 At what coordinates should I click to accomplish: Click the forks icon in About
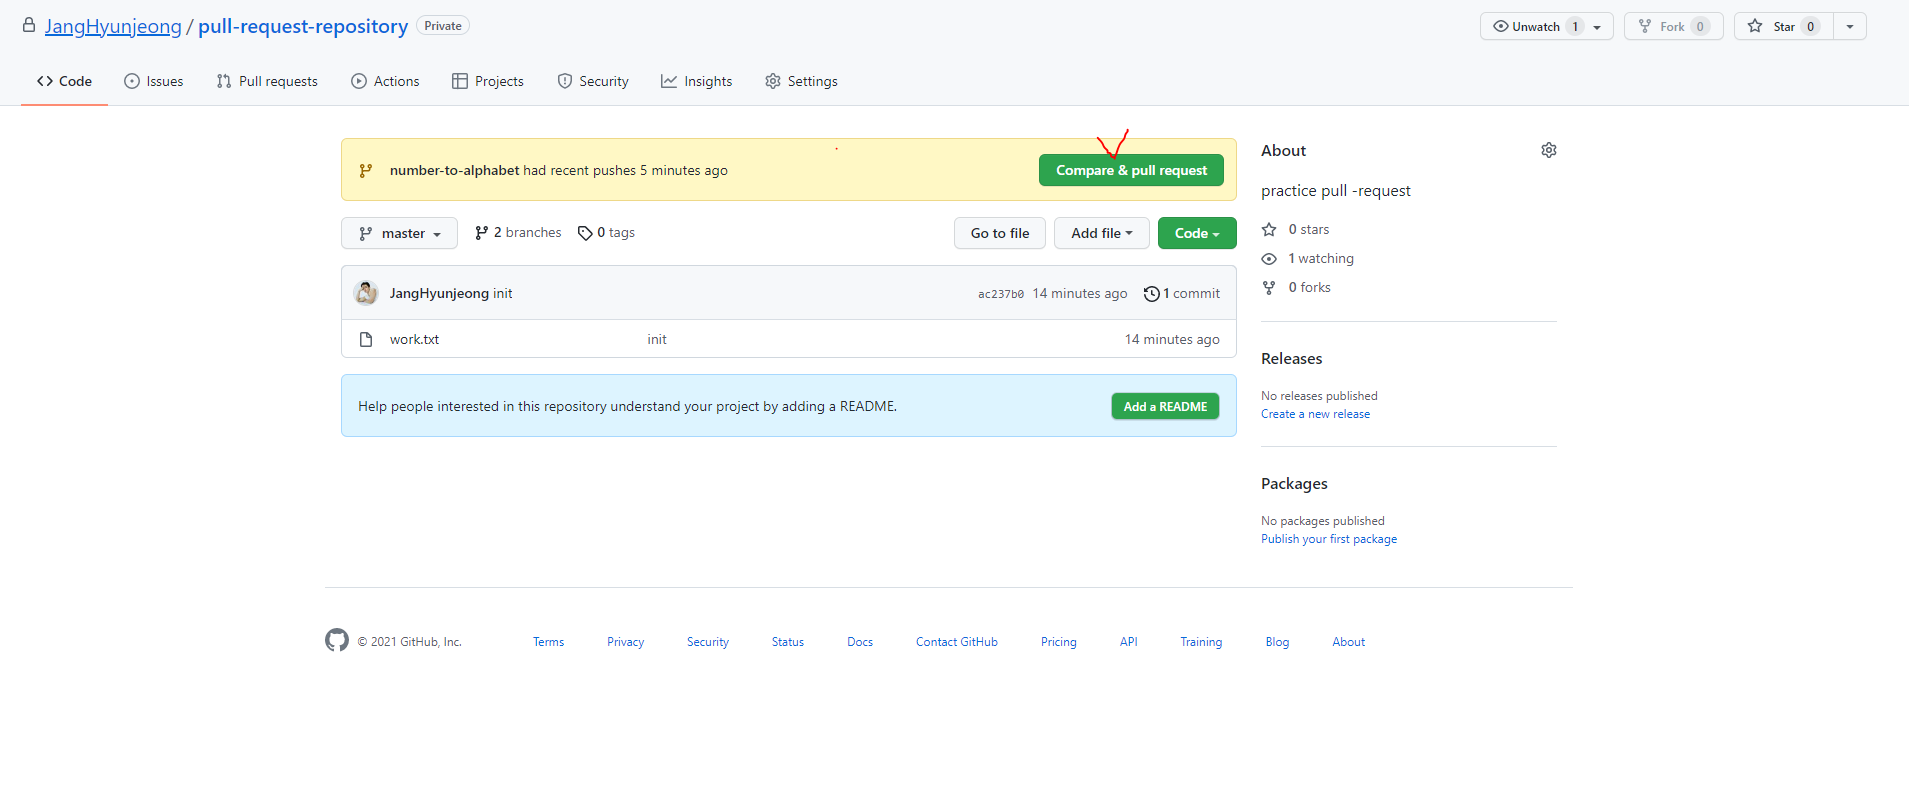[x=1269, y=287]
